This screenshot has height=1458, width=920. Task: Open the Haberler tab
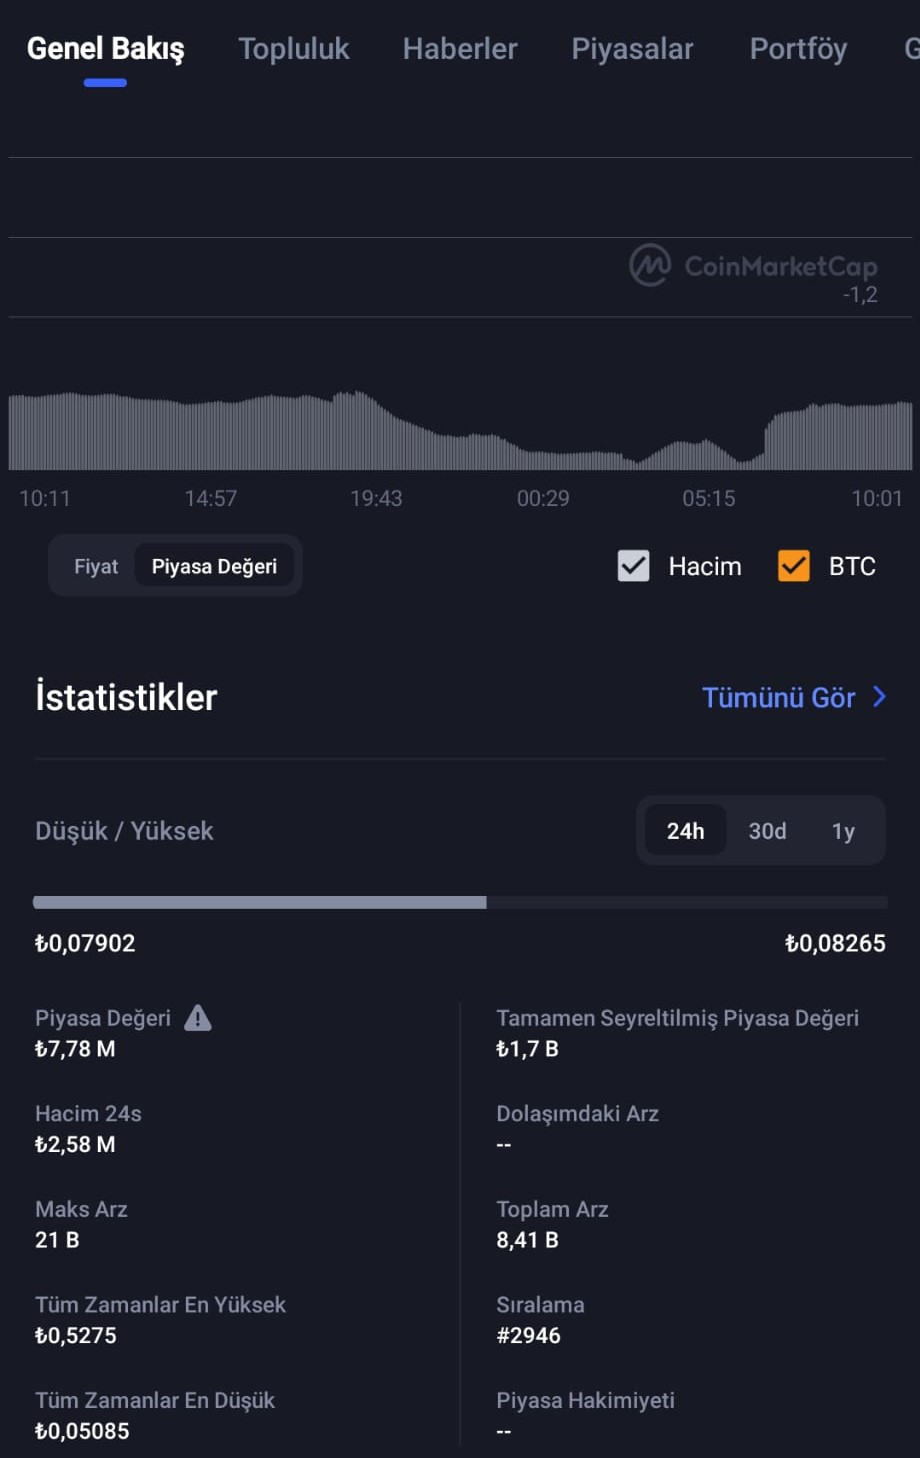[x=460, y=49]
